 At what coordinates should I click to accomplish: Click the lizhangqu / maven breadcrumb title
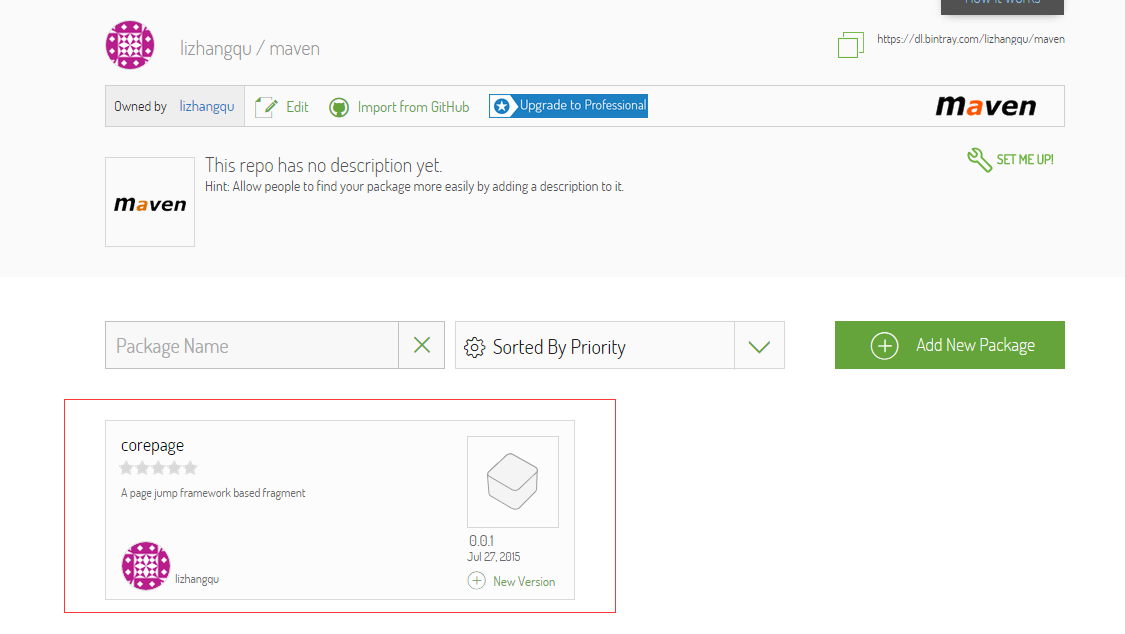point(250,49)
